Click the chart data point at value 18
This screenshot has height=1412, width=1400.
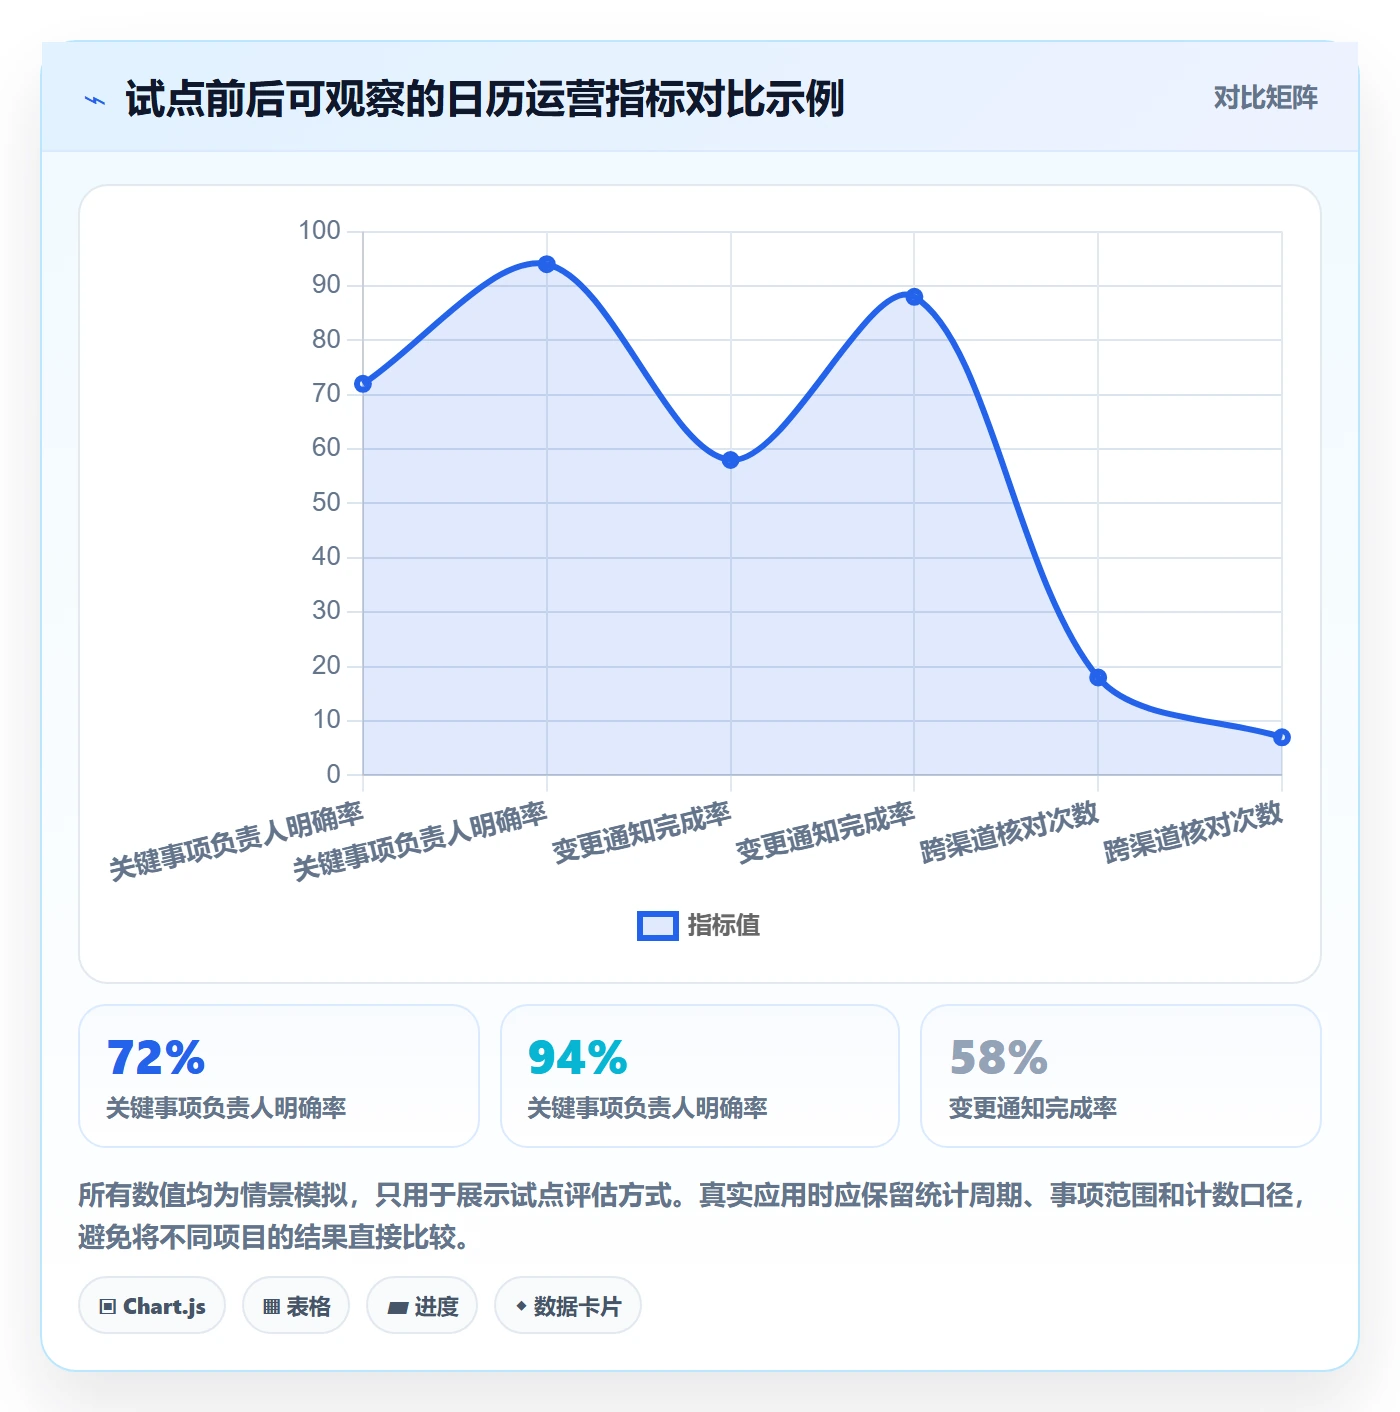click(1098, 678)
